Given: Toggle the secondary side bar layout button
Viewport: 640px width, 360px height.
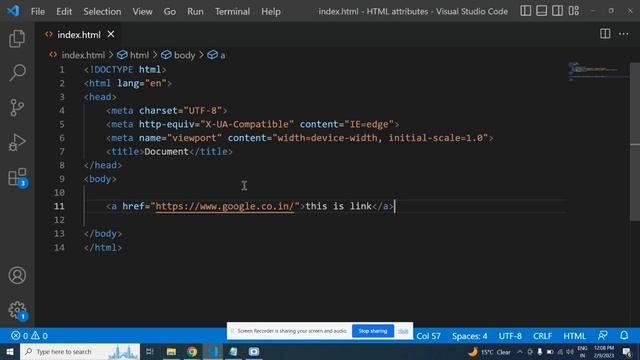Looking at the screenshot, I should point(557,11).
